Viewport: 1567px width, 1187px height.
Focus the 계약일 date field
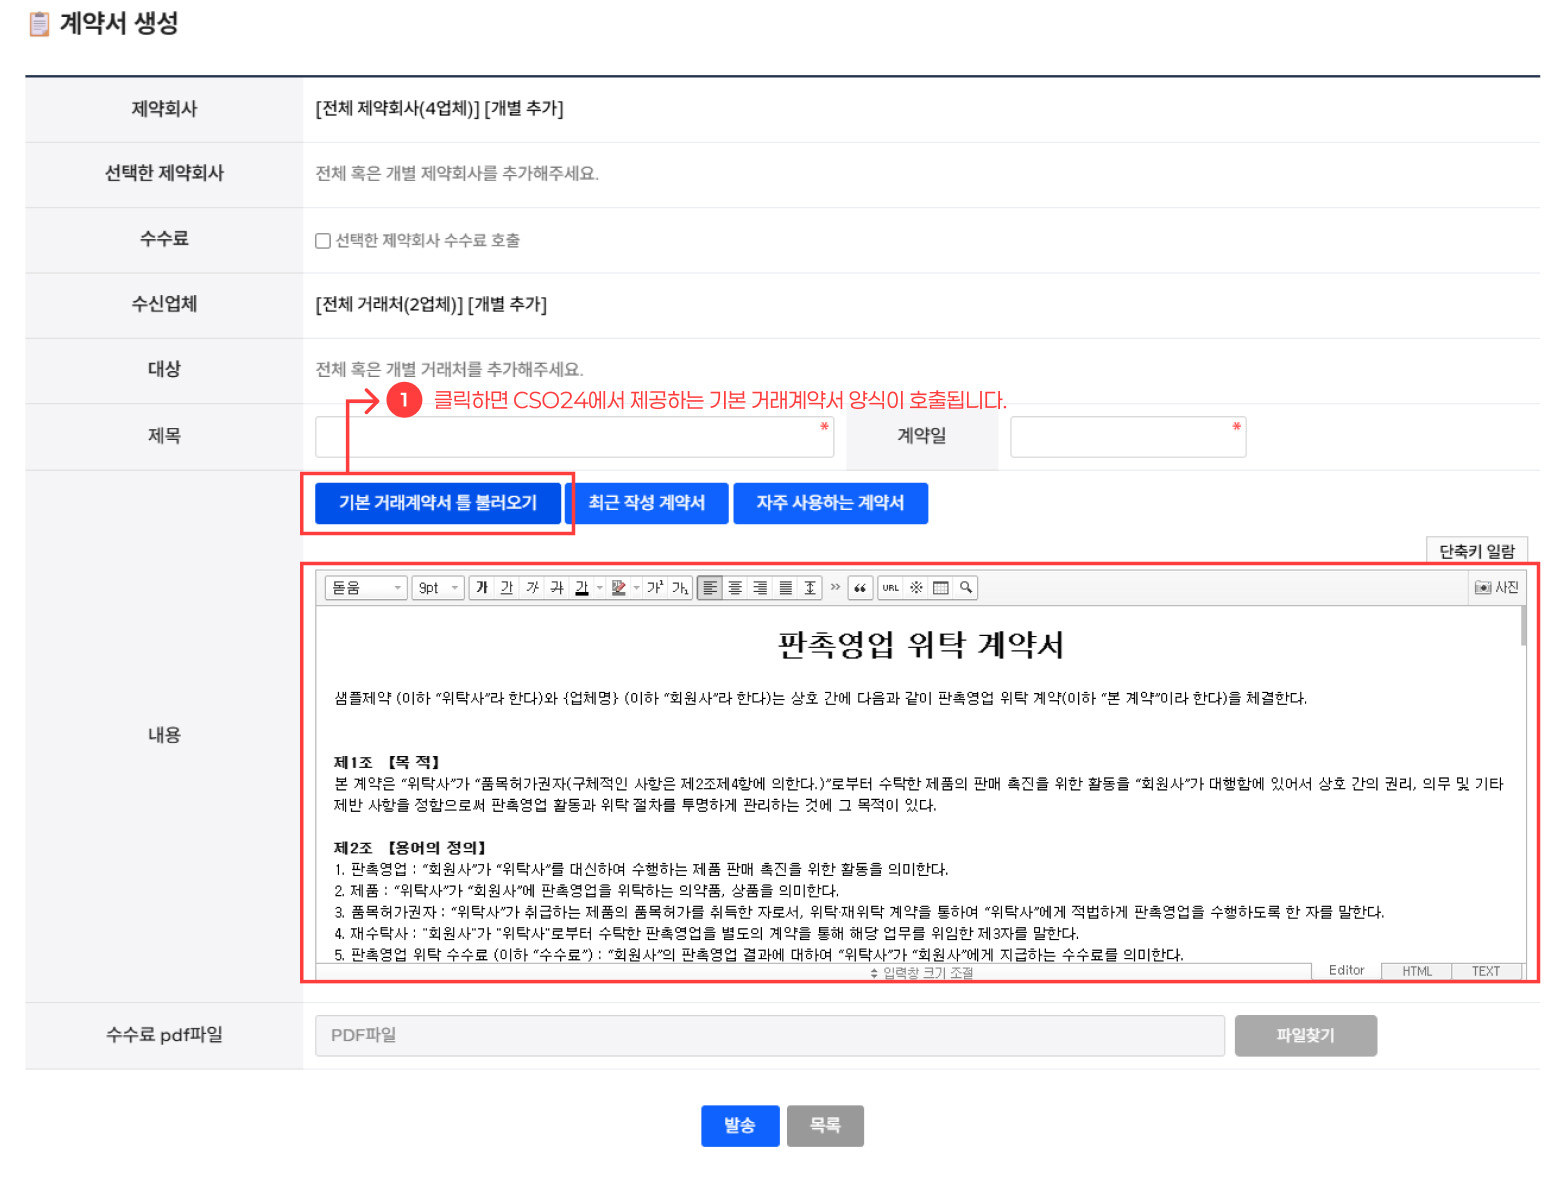[x=1128, y=437]
